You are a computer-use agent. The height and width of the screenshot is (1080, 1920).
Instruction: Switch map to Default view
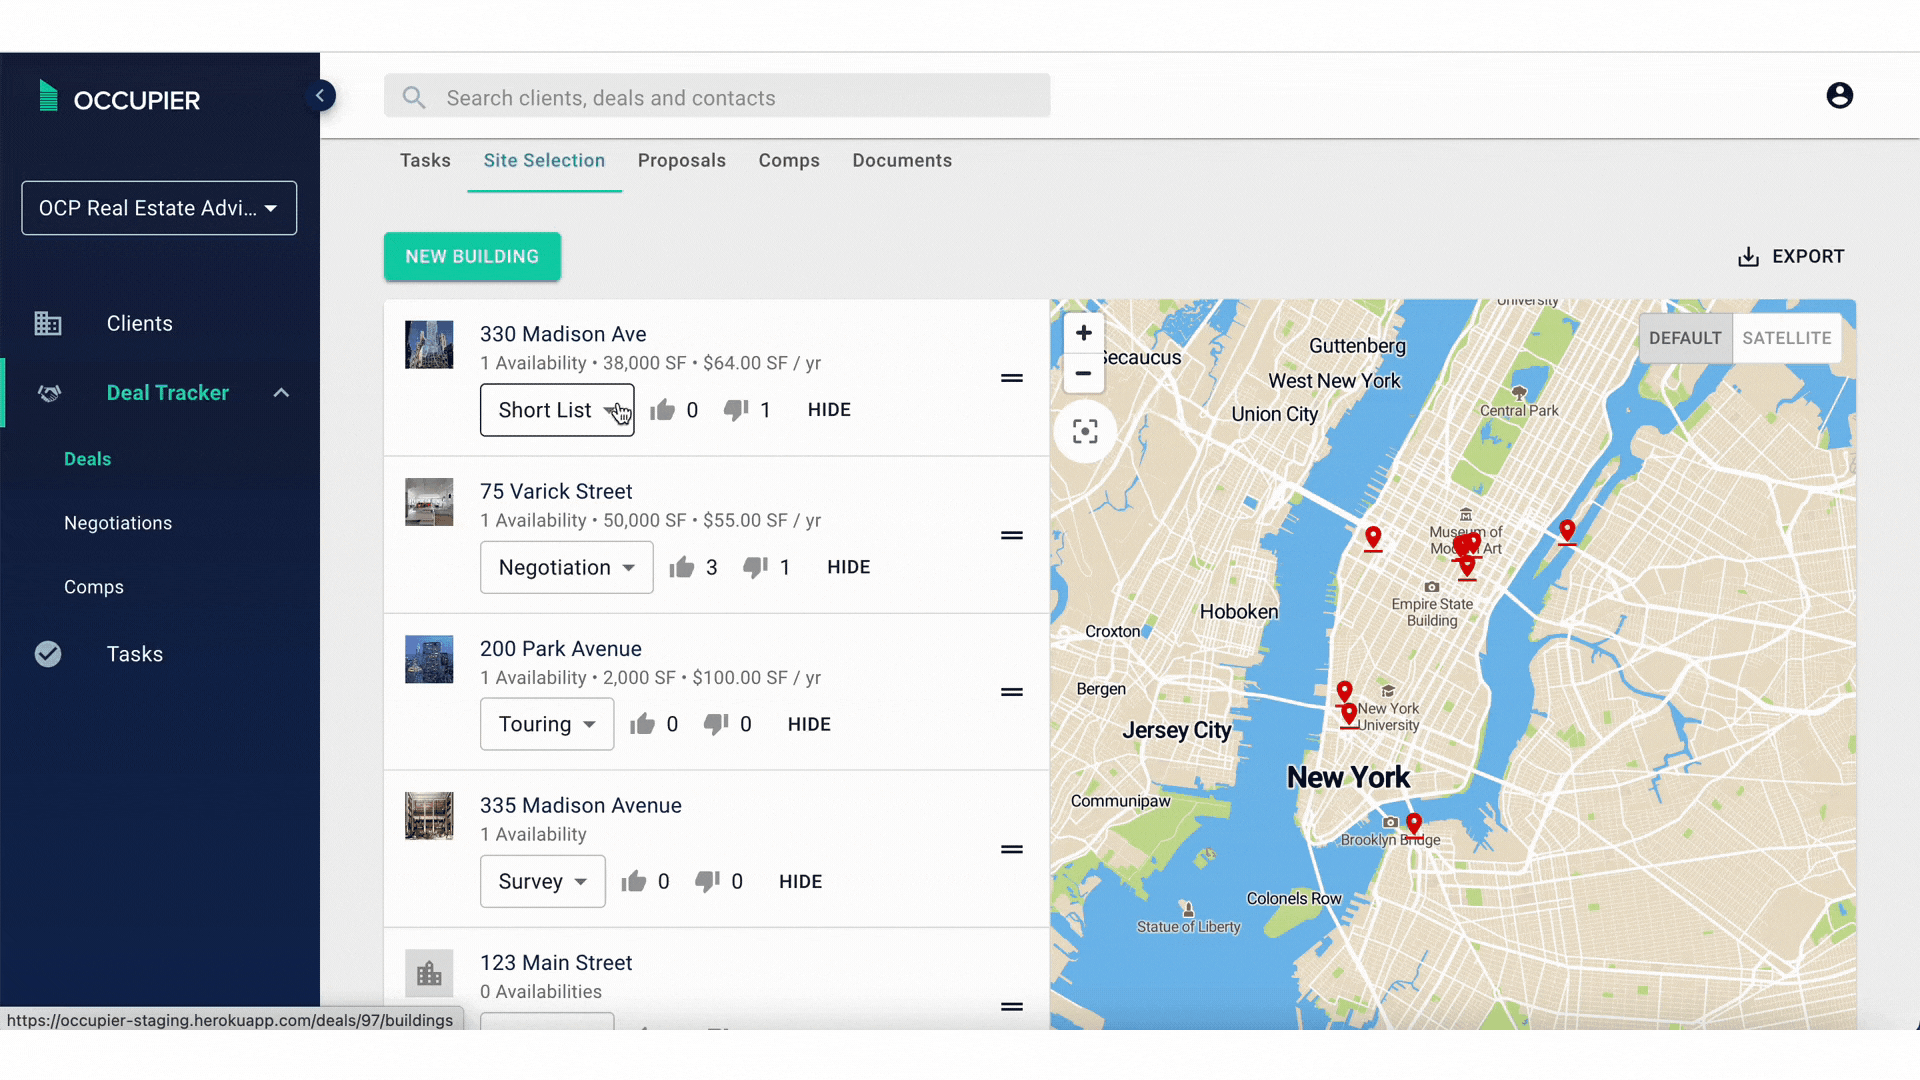click(1685, 338)
